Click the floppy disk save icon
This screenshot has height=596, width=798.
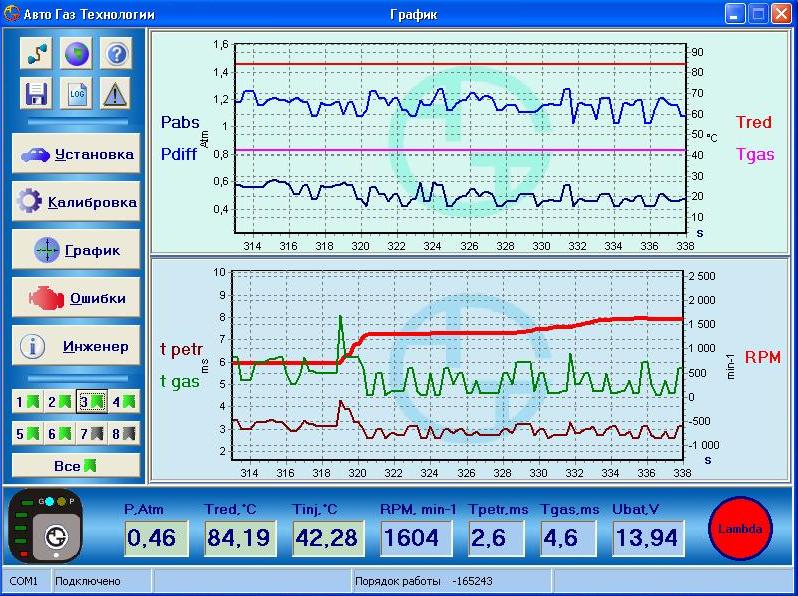(x=36, y=94)
